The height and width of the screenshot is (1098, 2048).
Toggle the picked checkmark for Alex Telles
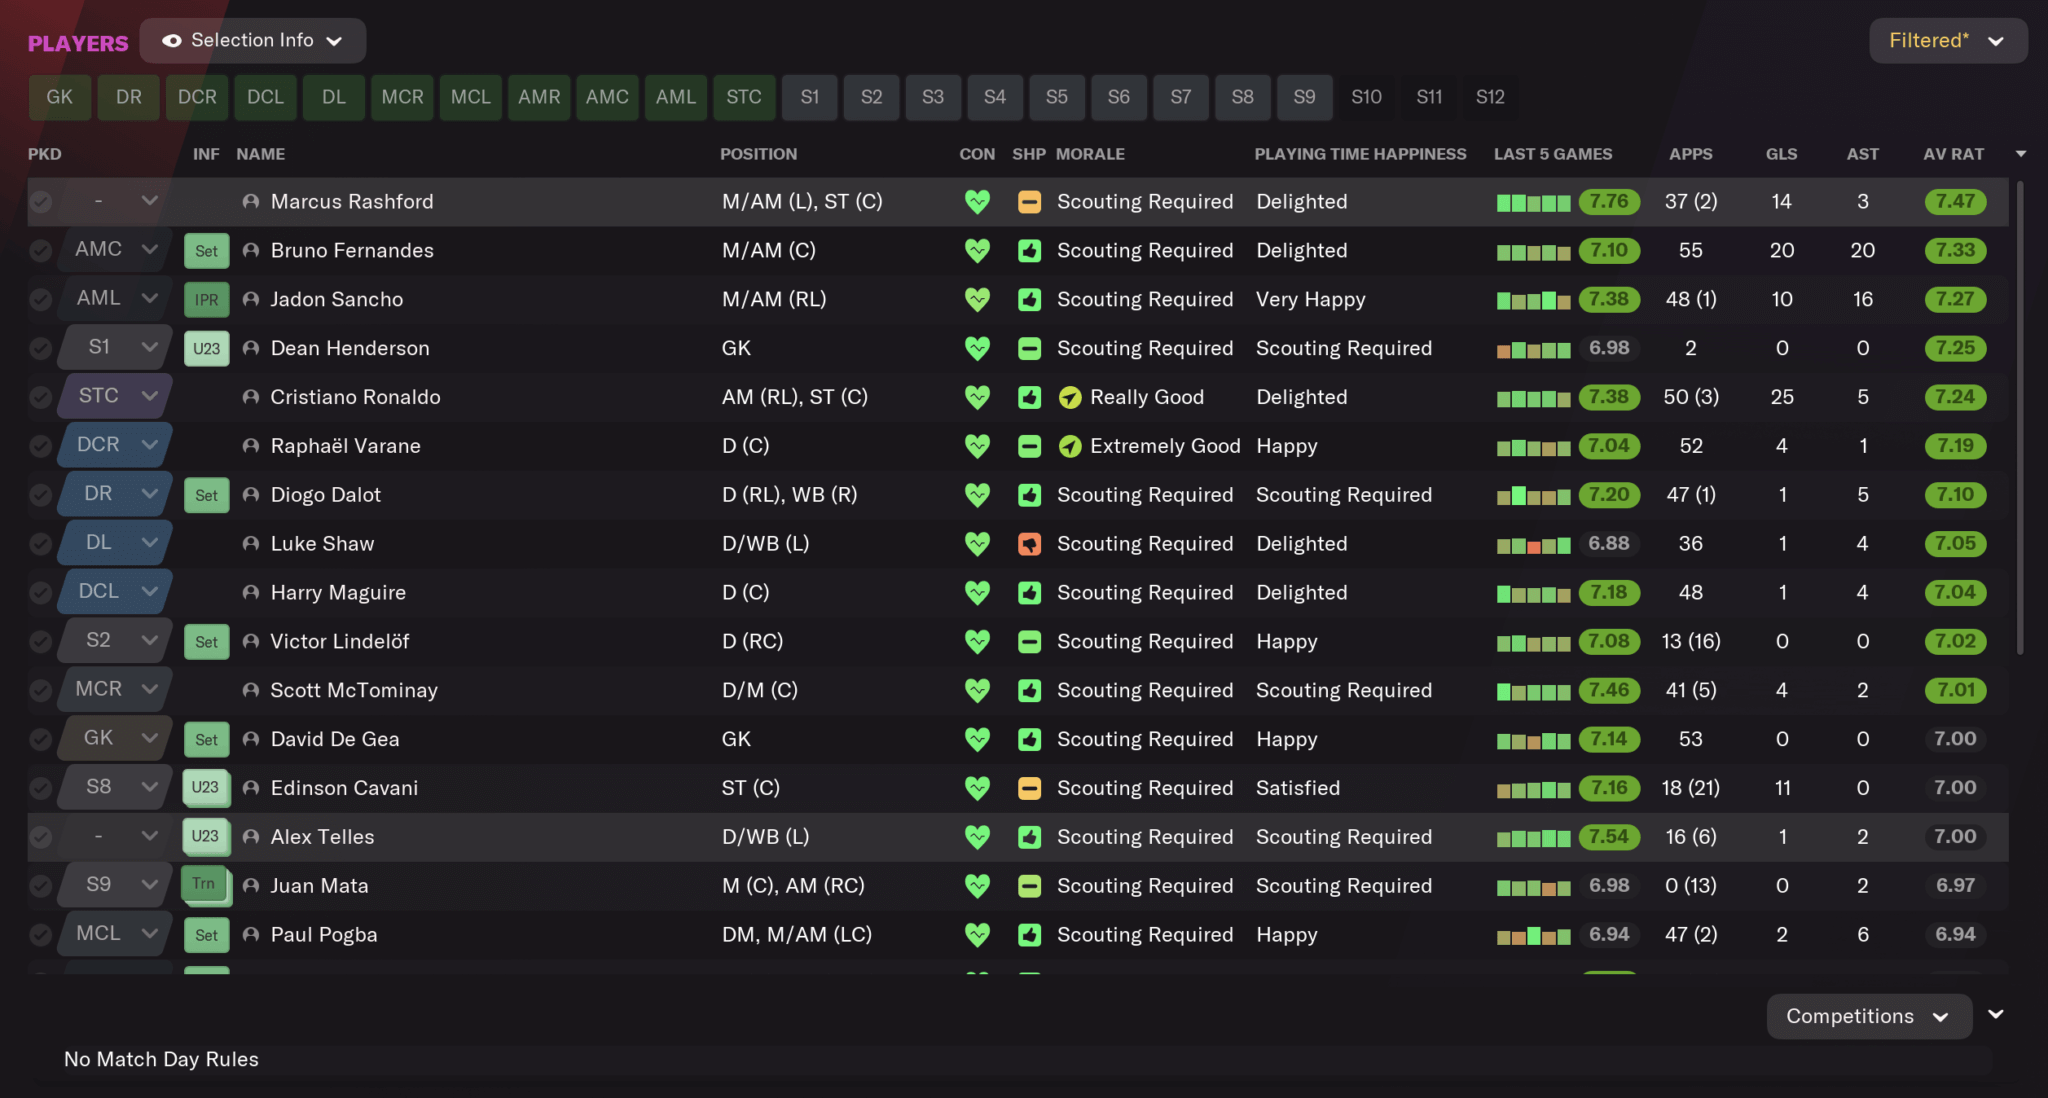click(x=40, y=837)
